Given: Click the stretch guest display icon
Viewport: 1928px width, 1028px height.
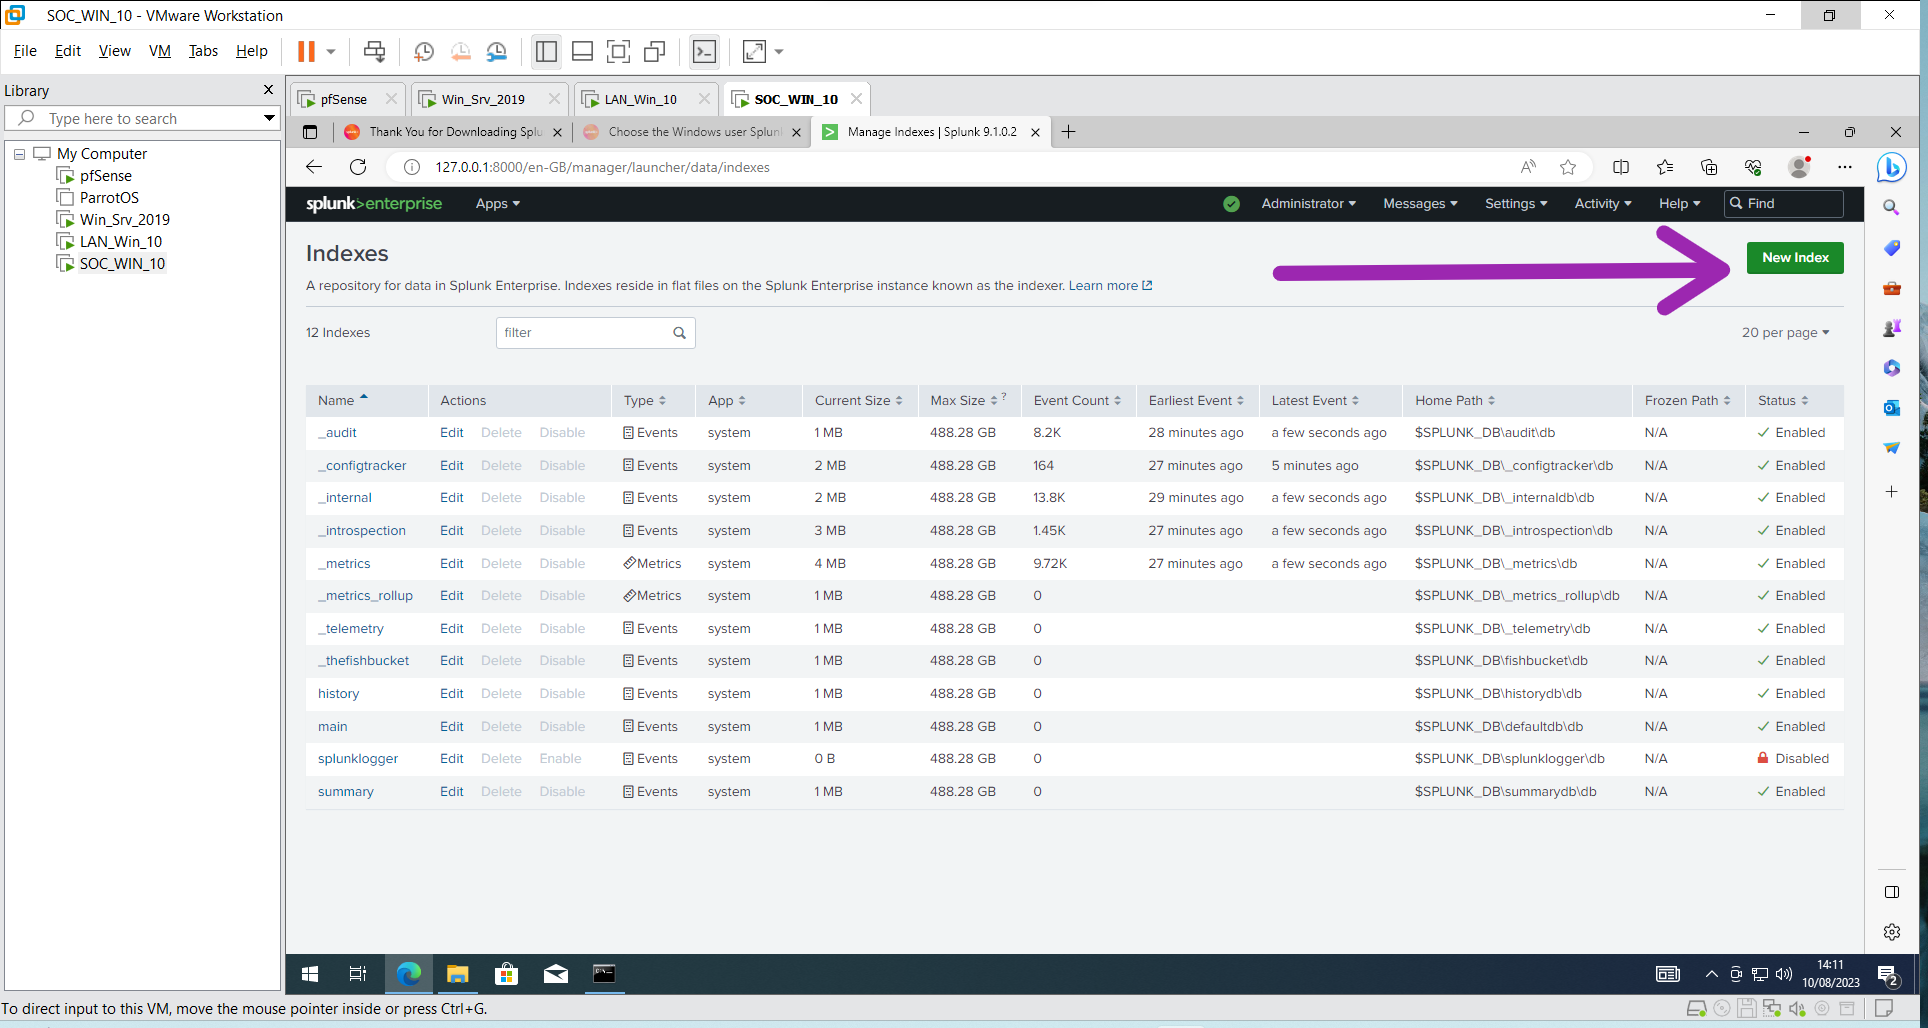Looking at the screenshot, I should tap(754, 51).
